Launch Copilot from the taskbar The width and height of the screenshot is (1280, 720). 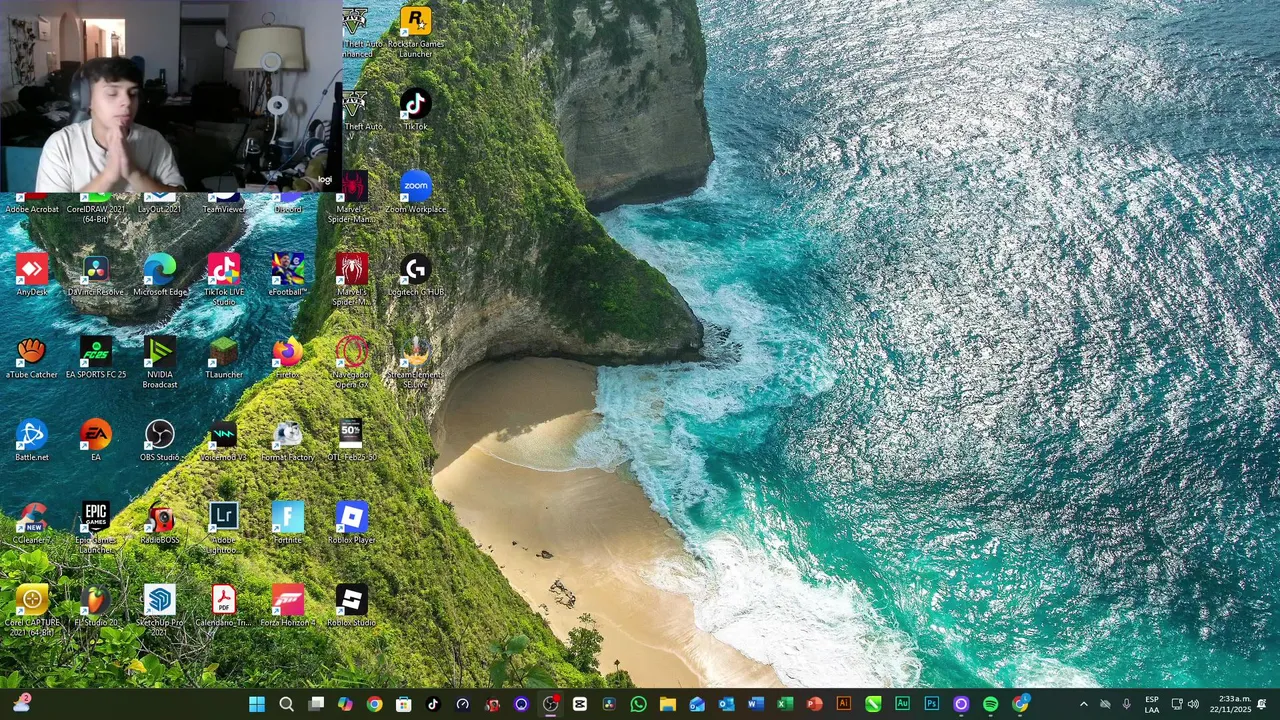point(345,704)
